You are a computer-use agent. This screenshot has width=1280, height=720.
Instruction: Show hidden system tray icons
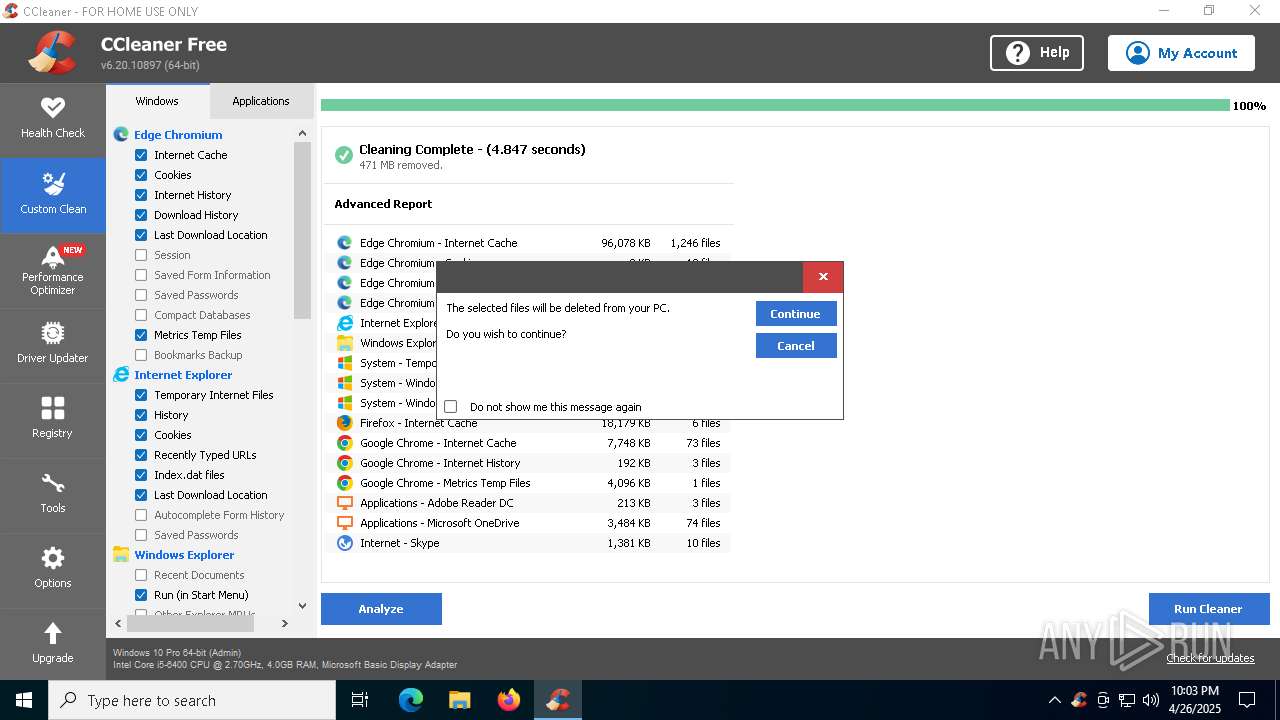click(x=1054, y=700)
